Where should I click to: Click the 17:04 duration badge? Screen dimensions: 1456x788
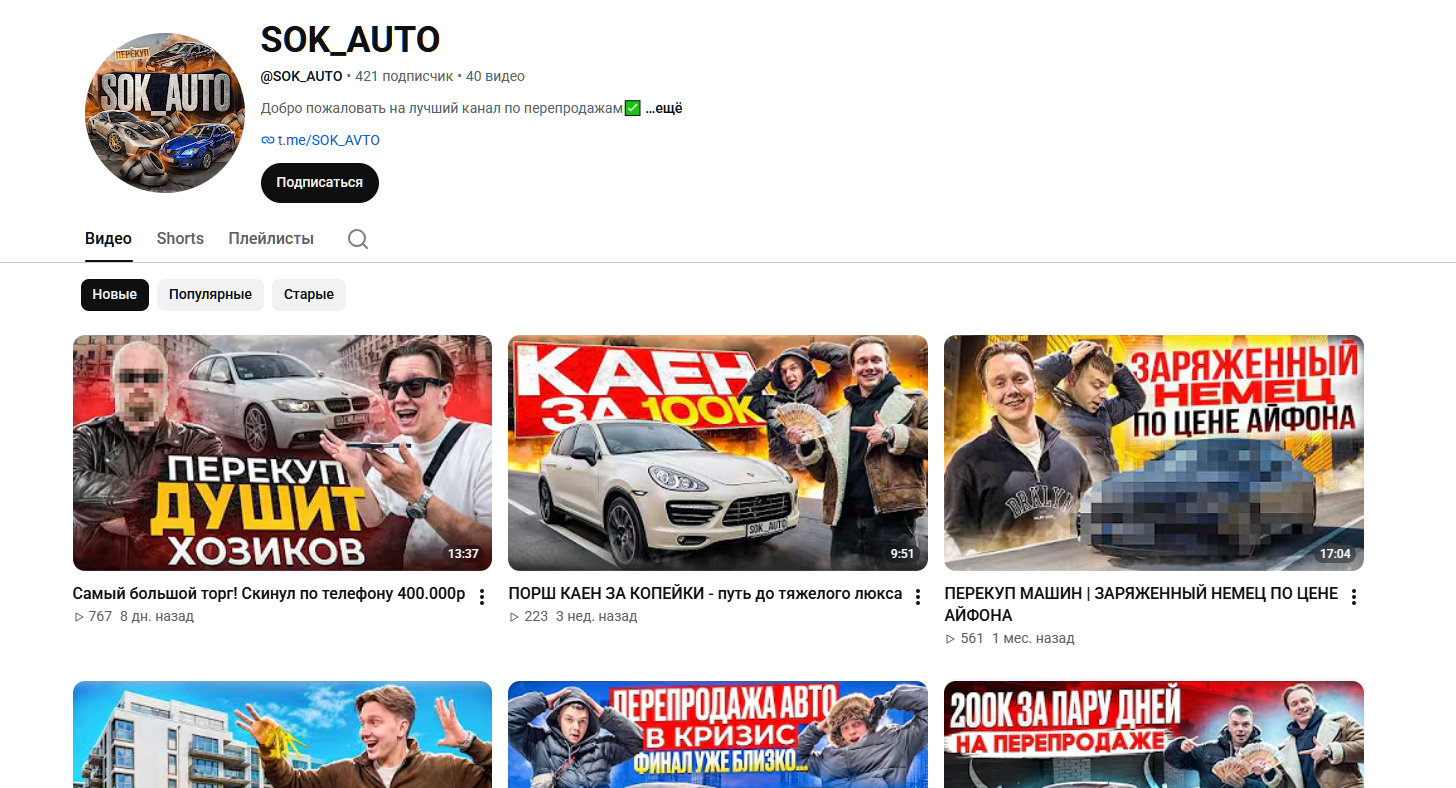1335,554
